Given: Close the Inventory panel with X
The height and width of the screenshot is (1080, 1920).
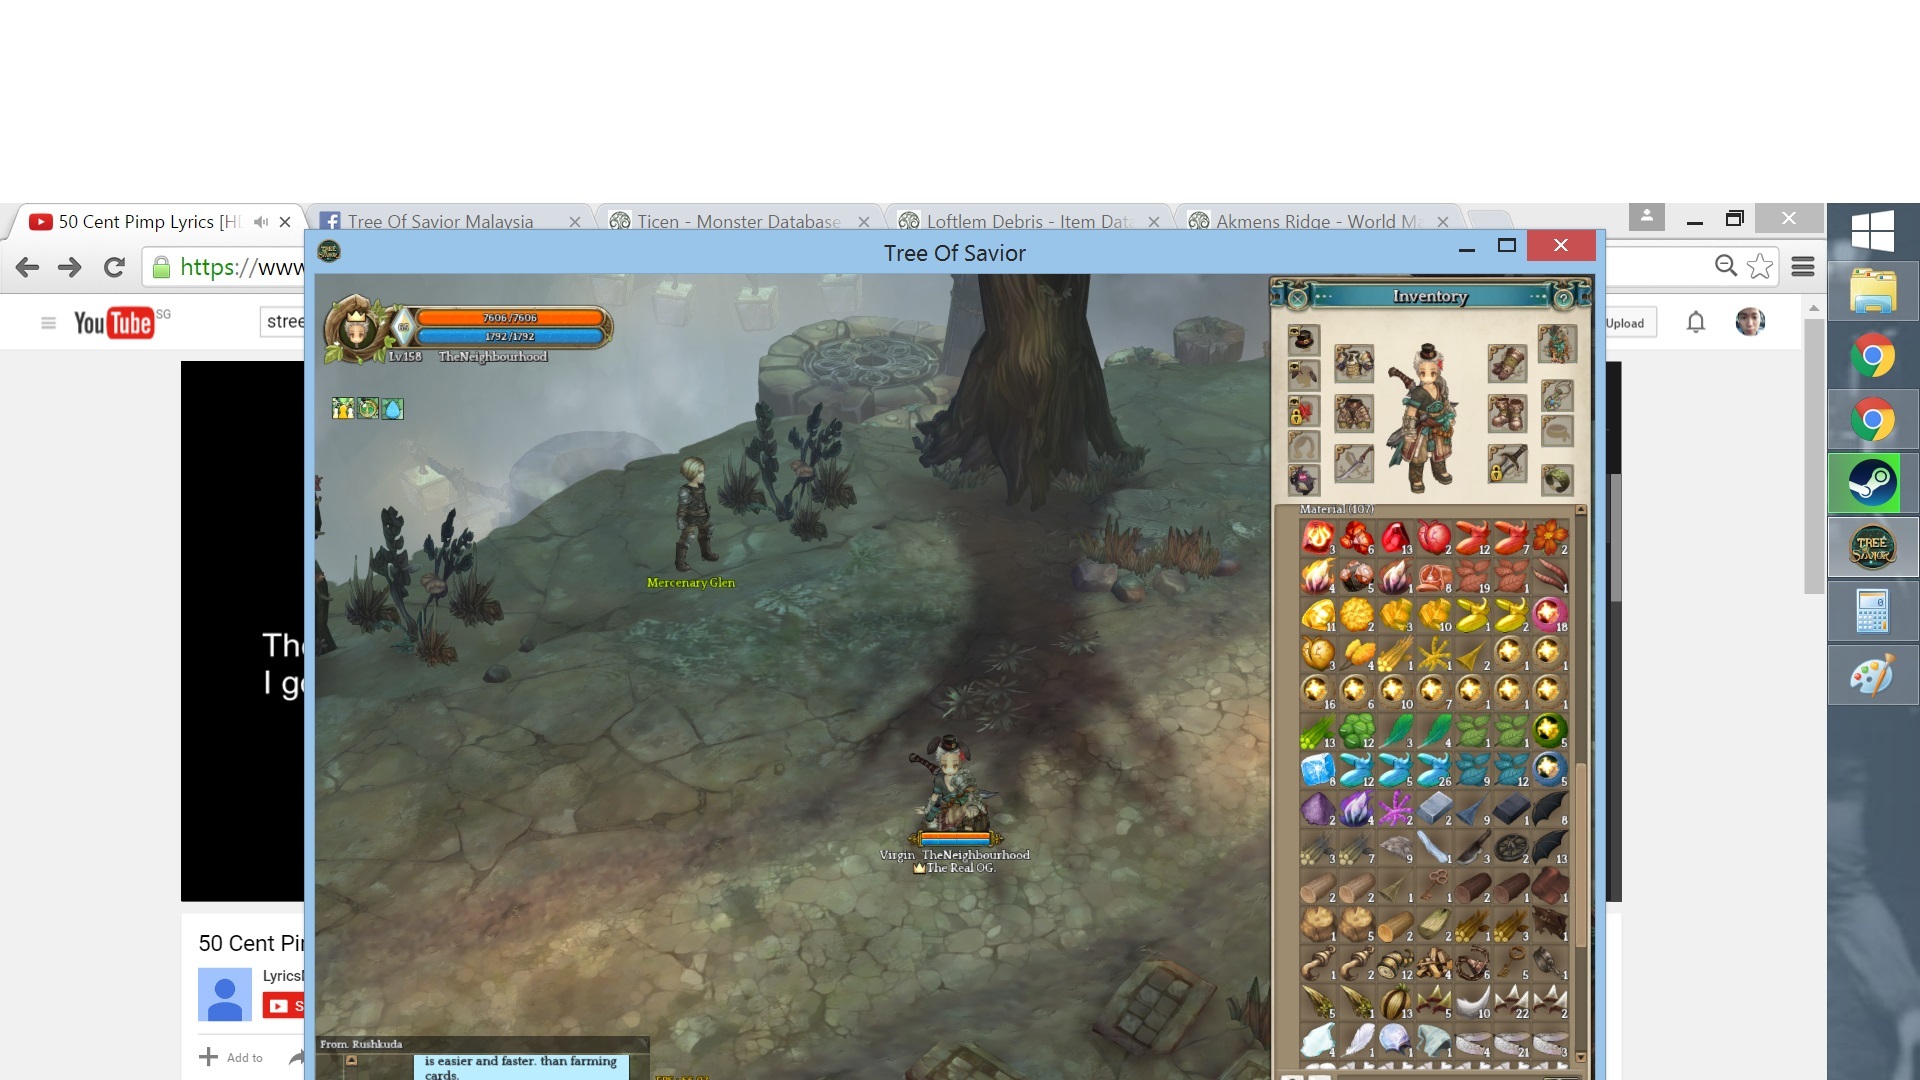Looking at the screenshot, I should [x=1297, y=298].
